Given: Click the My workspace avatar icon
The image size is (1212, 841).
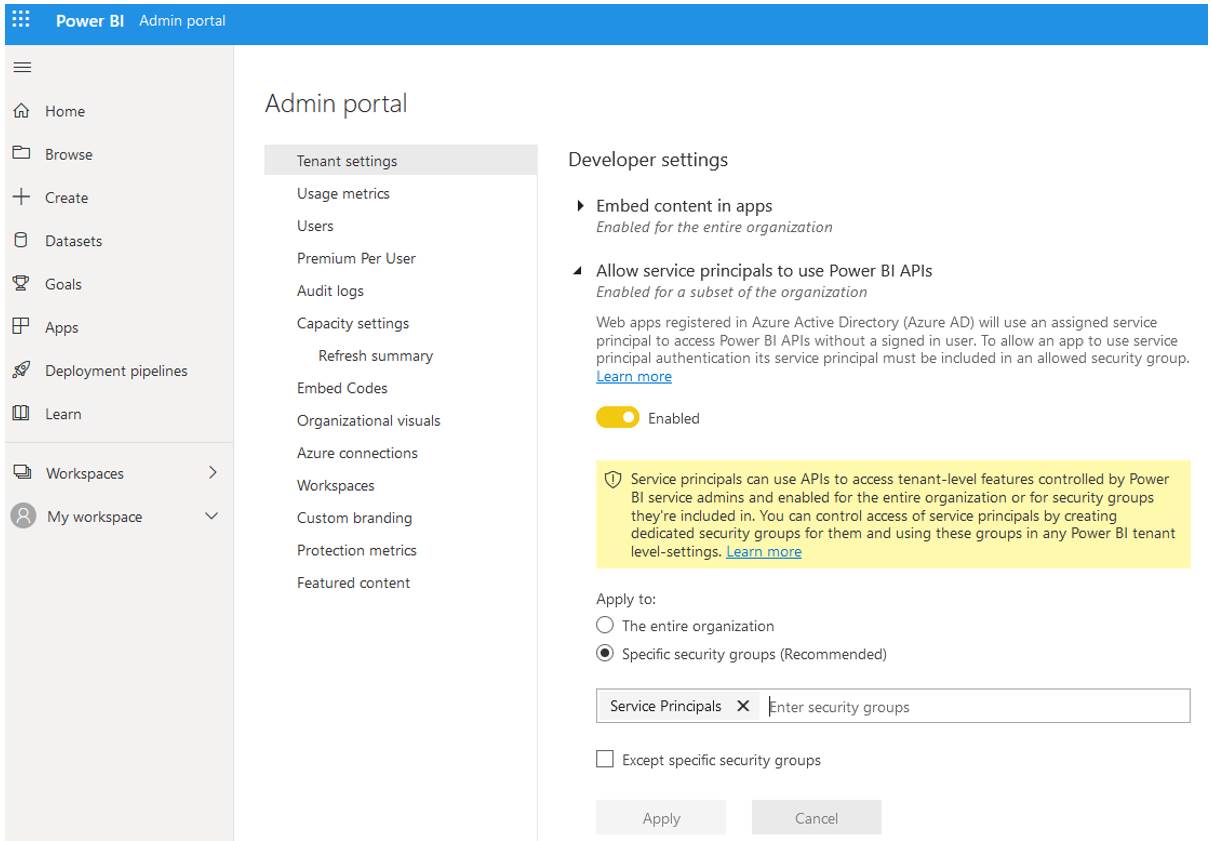Looking at the screenshot, I should point(22,516).
